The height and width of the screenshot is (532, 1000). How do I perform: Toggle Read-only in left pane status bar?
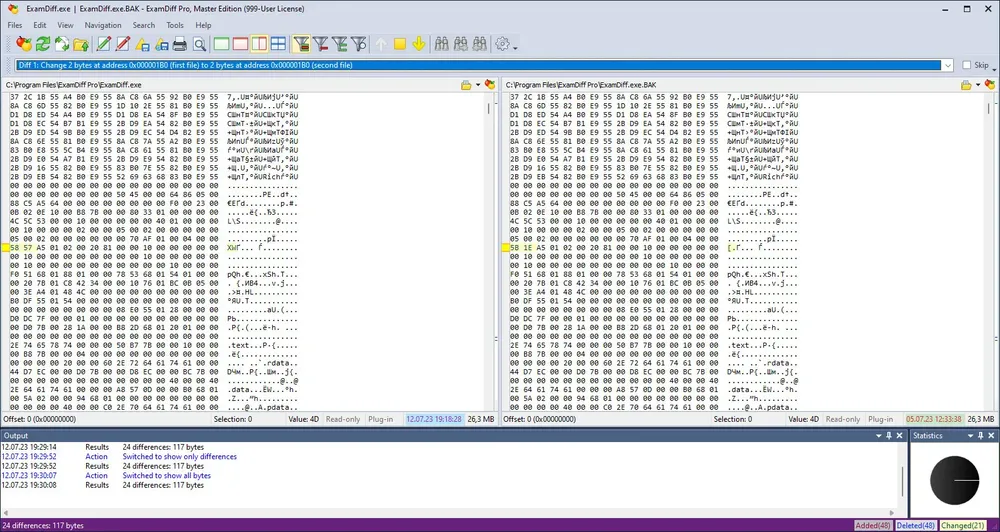pos(342,419)
